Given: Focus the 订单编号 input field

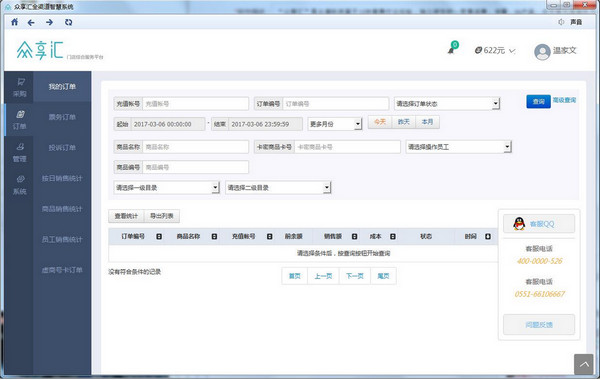Looking at the screenshot, I should (336, 104).
